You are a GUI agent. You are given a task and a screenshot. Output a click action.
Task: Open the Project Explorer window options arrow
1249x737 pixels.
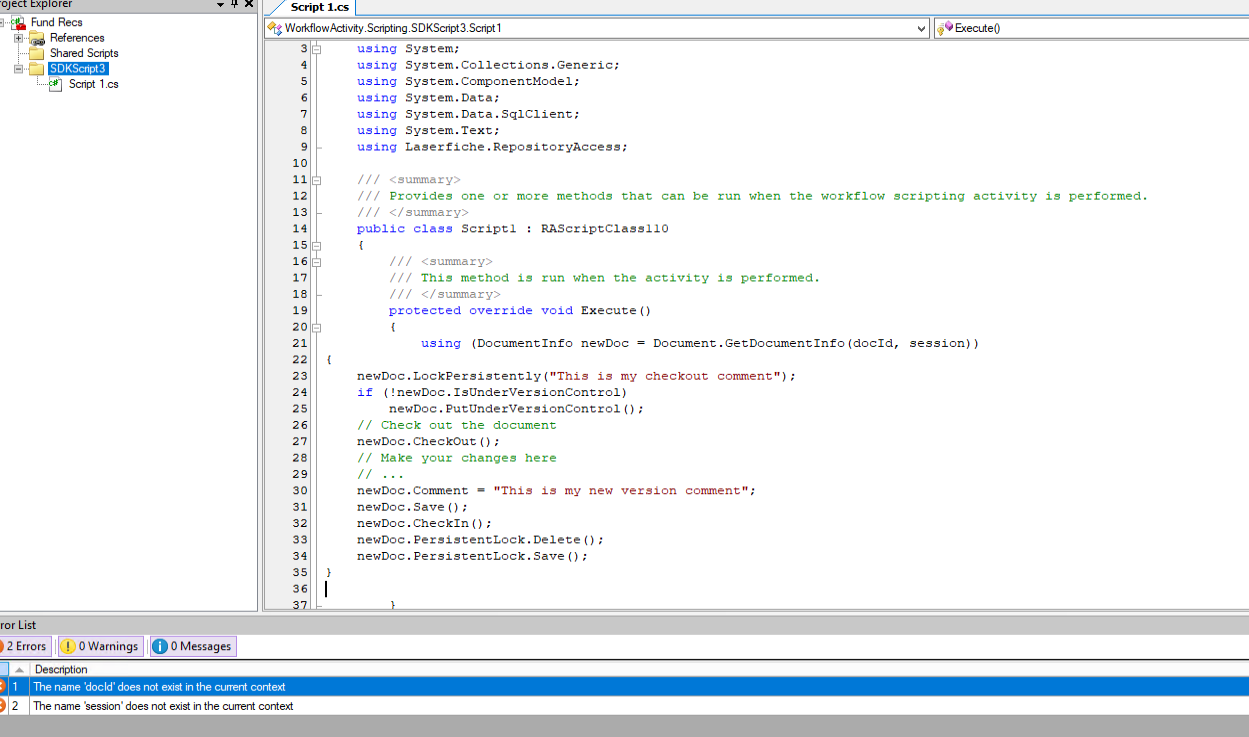point(221,4)
